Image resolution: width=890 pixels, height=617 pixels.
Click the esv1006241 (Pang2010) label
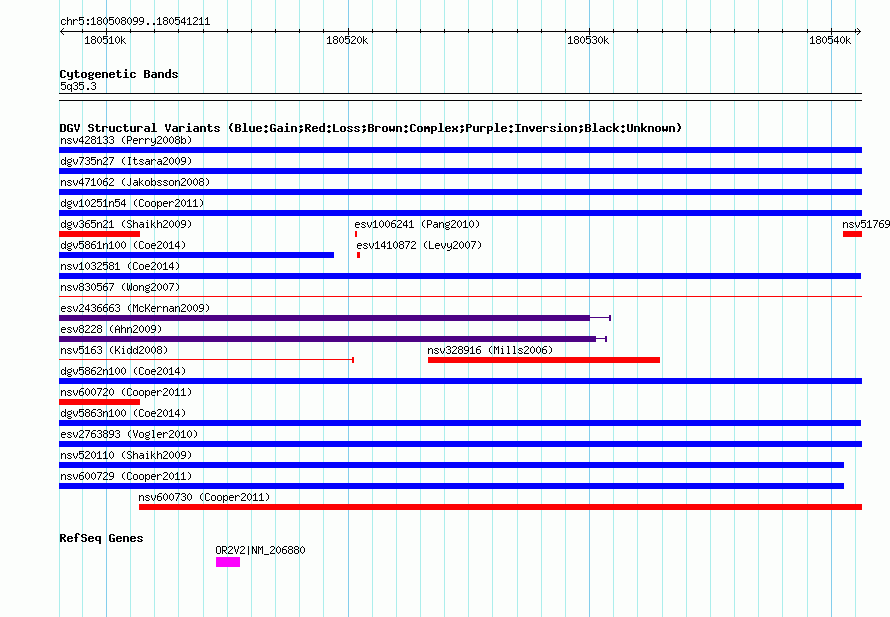pos(417,224)
